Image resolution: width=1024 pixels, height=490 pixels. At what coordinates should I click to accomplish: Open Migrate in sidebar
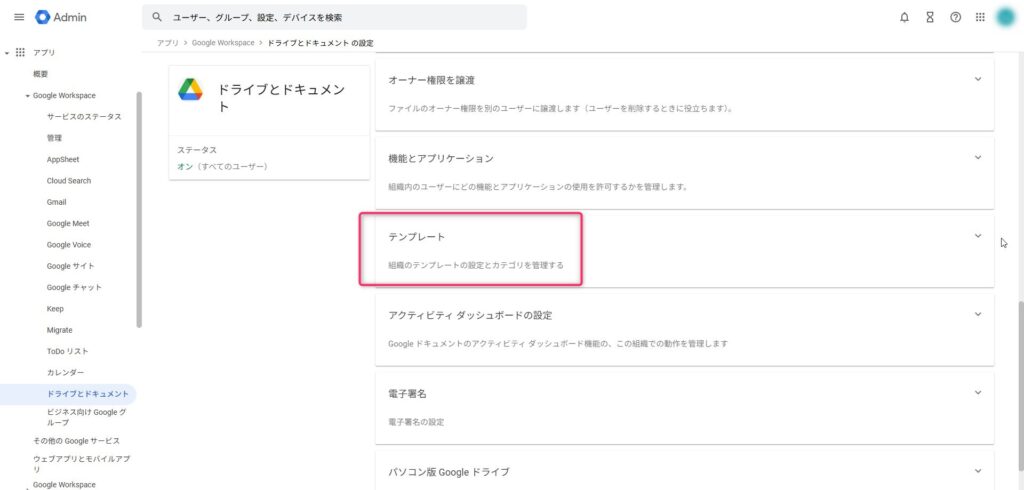coord(59,331)
